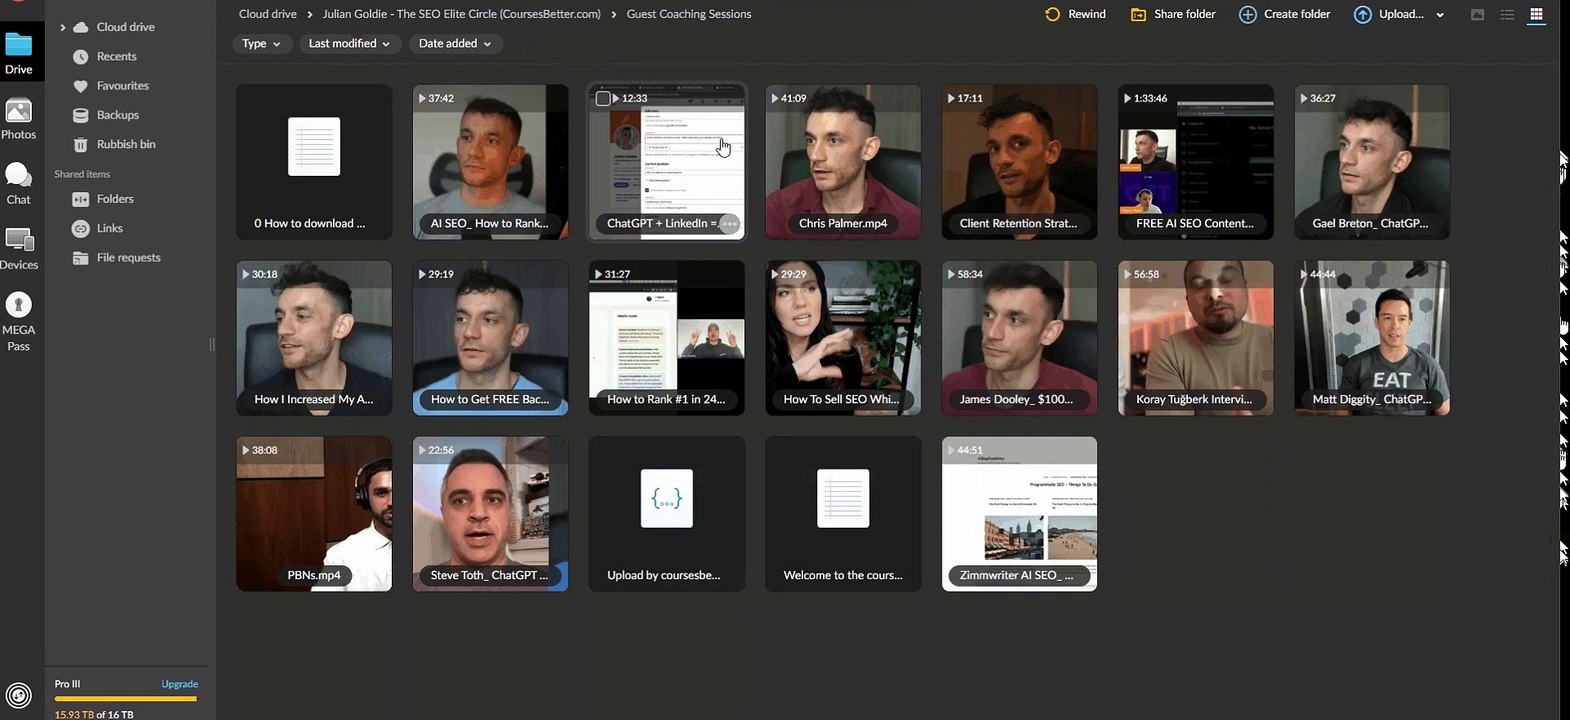Open the Type filter dropdown
This screenshot has height=720, width=1570.
[x=262, y=44]
